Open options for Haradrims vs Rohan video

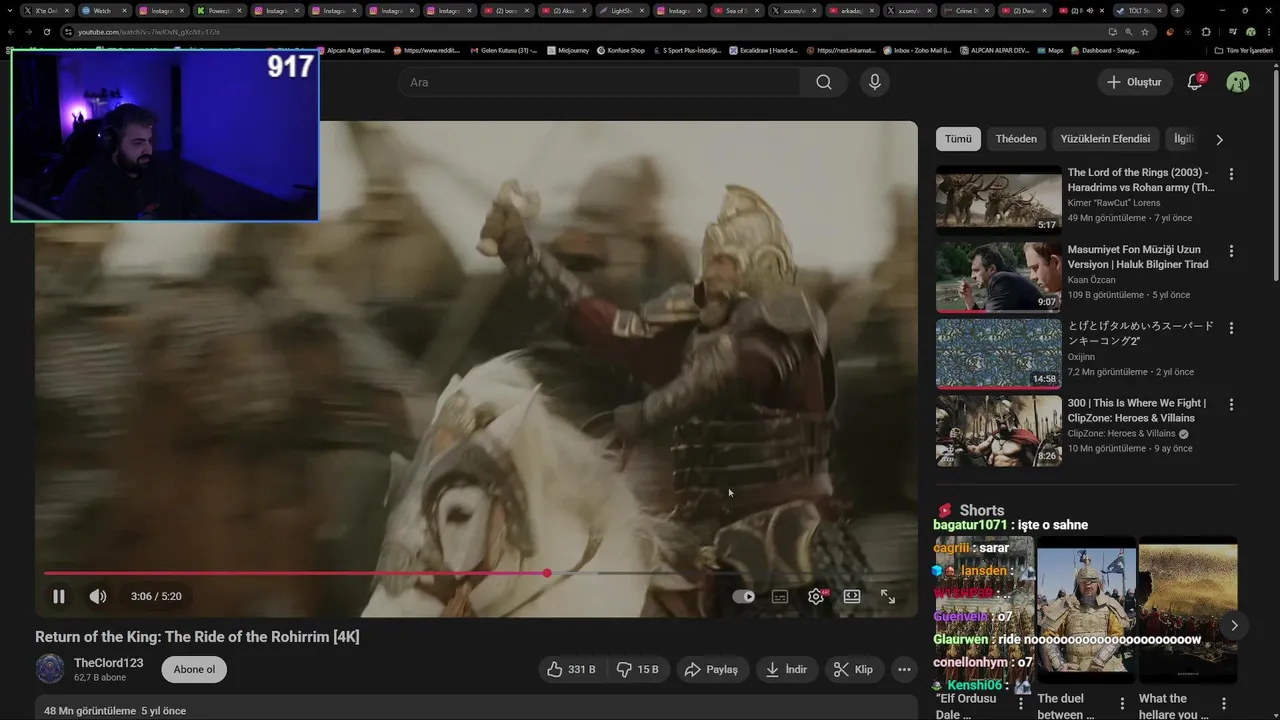(x=1231, y=174)
